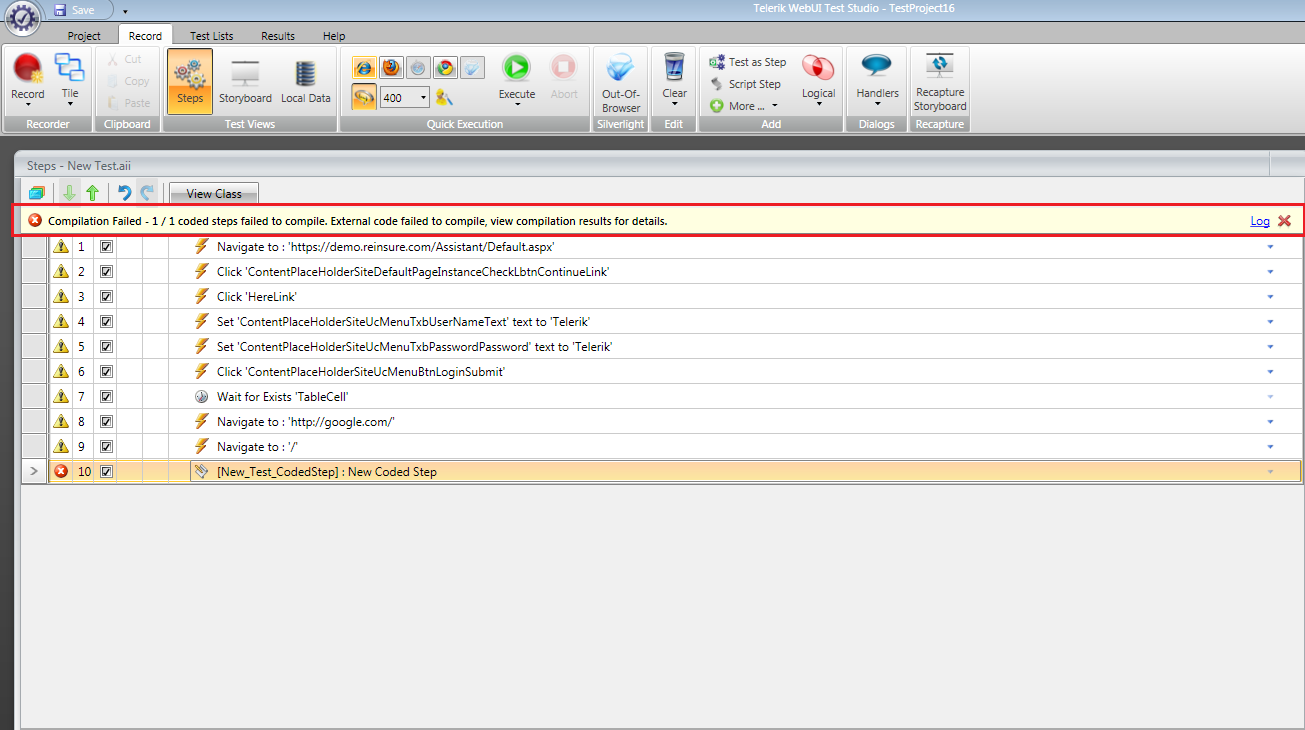
Task: Dismiss the compilation failed message with red X
Action: click(x=1285, y=221)
